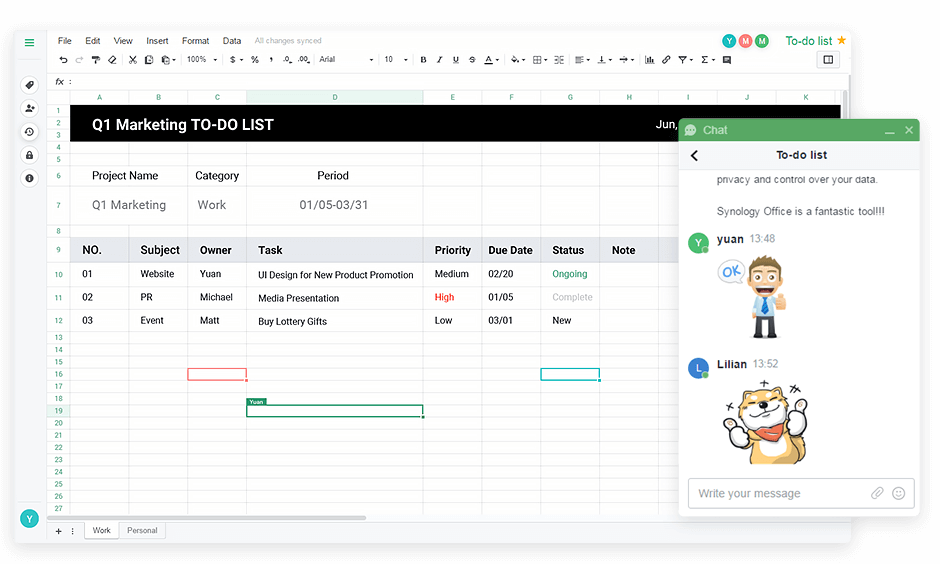The height and width of the screenshot is (564, 940).
Task: Open the Arial font dropdown
Action: click(345, 60)
